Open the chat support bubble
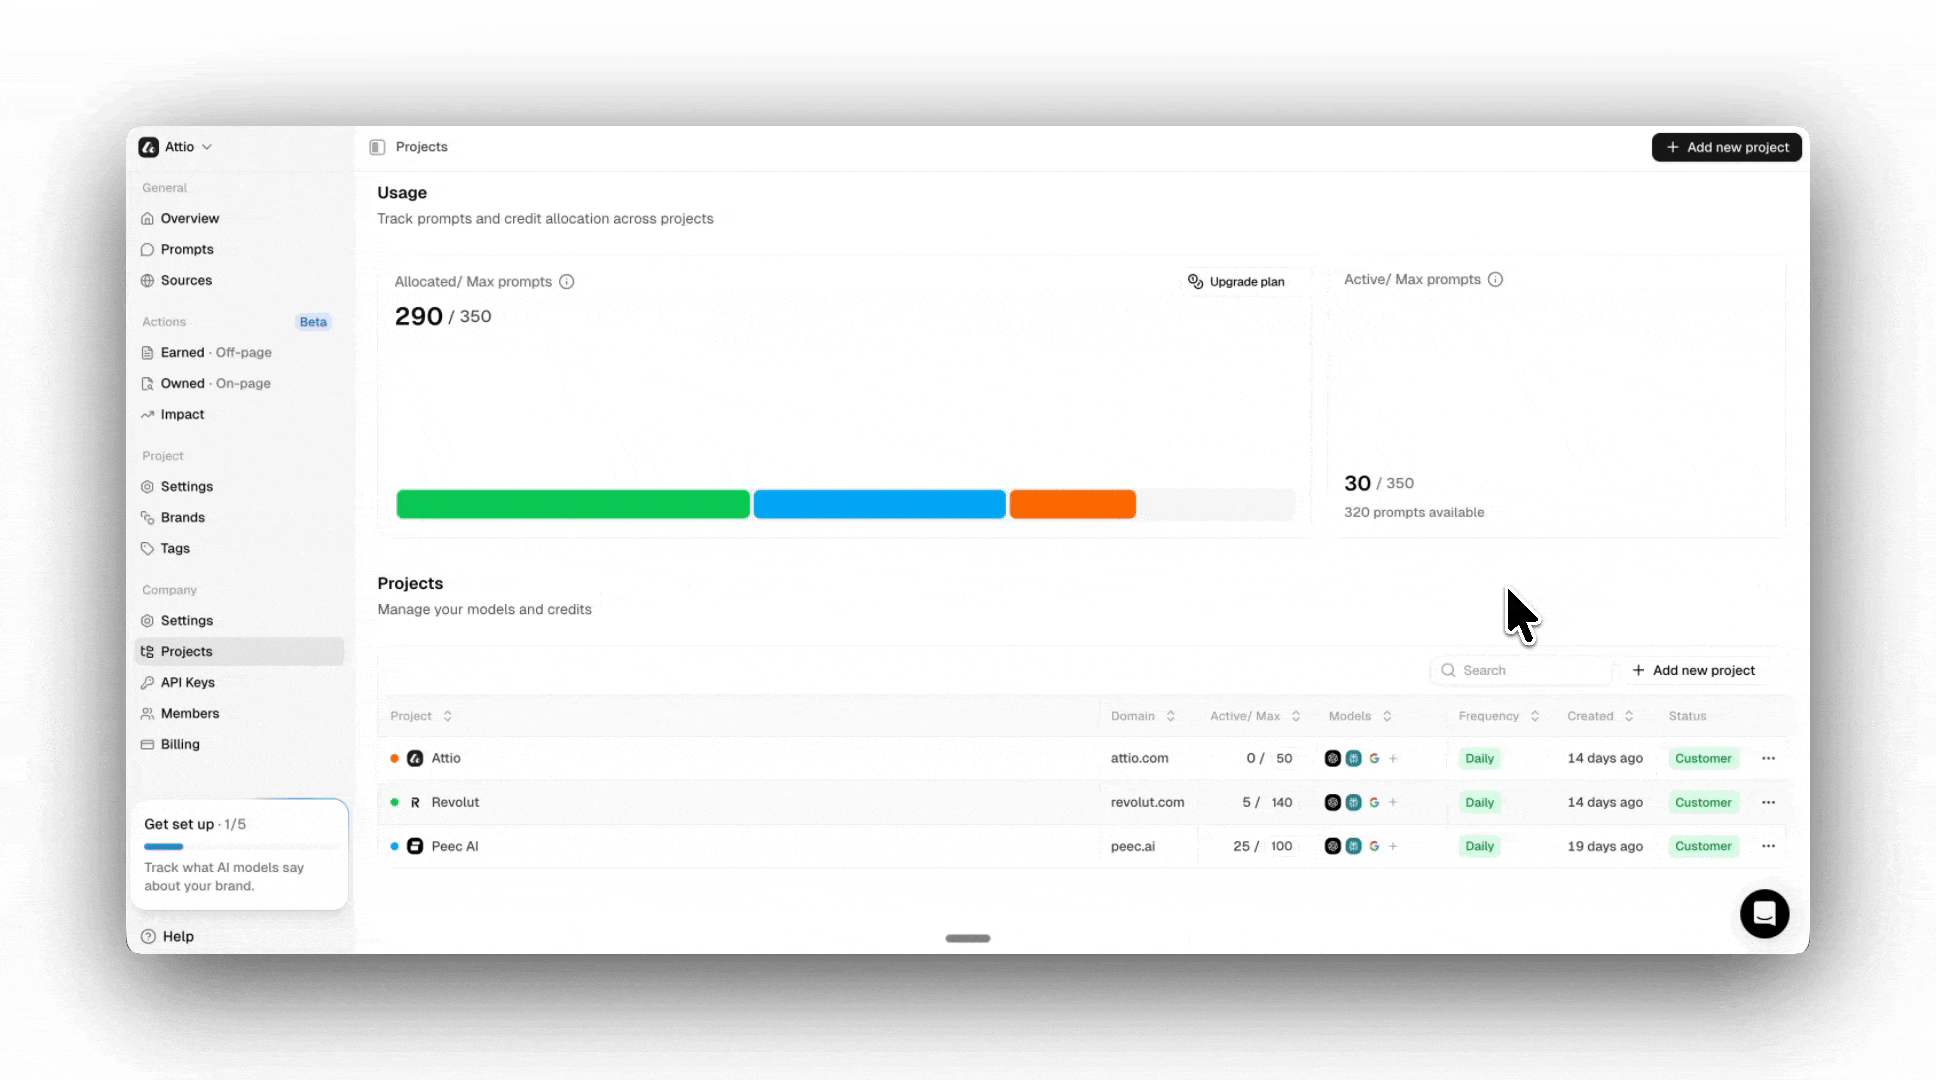 pyautogui.click(x=1764, y=914)
